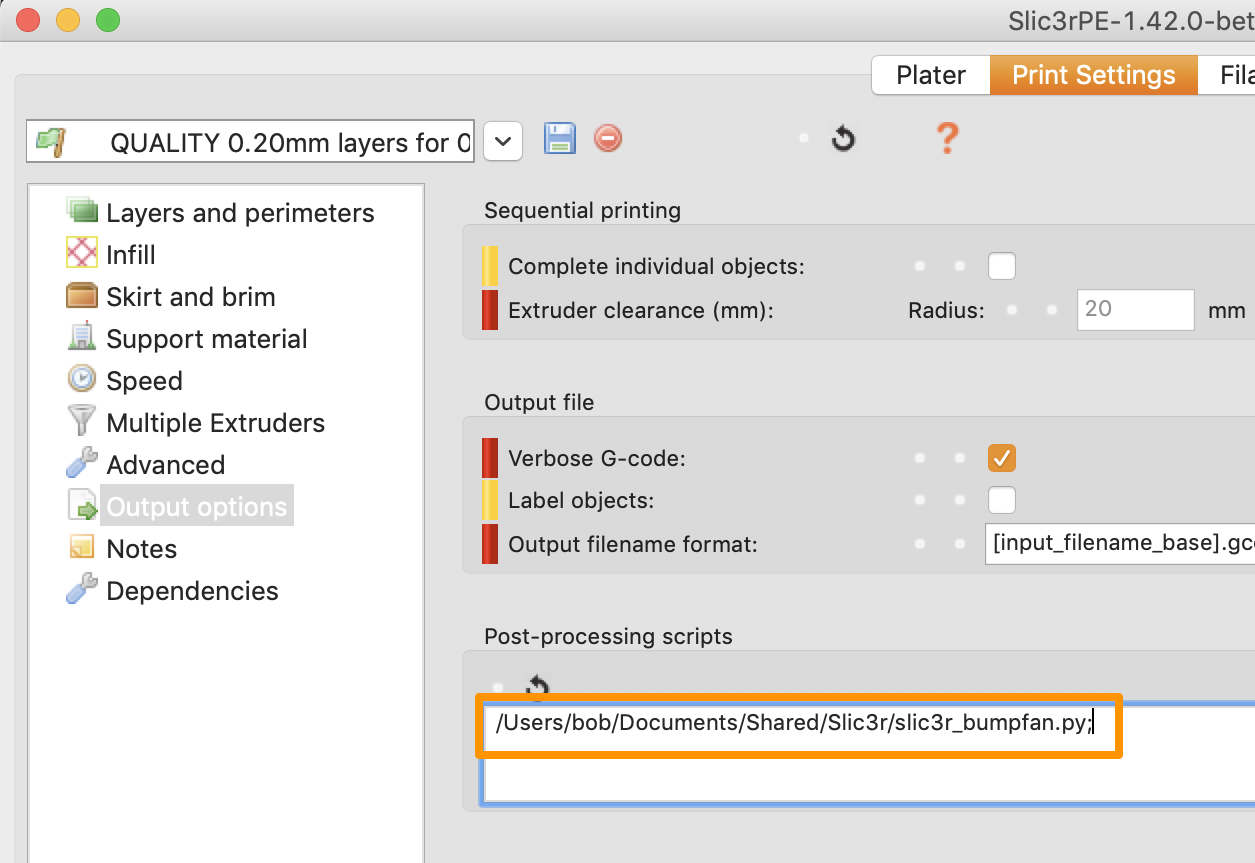Screen dimensions: 1255x863
Task: Open the Slic3r help question mark
Action: [946, 139]
